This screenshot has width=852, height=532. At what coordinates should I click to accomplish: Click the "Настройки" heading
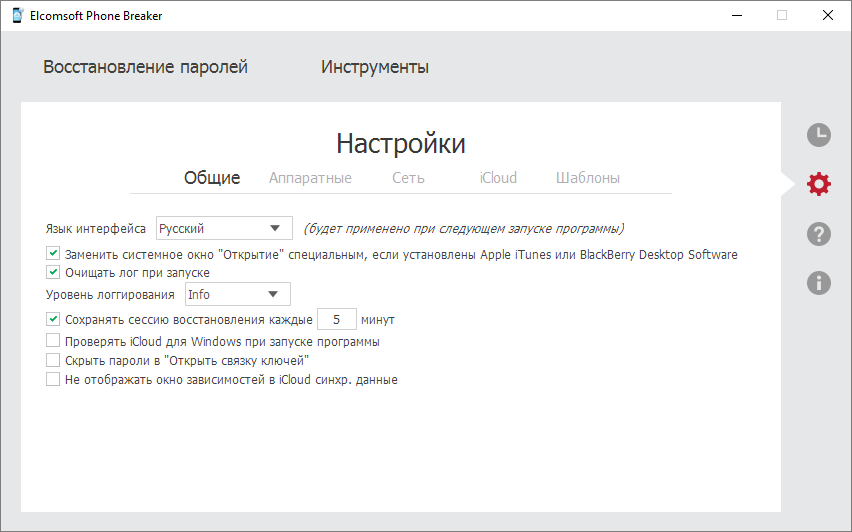(401, 144)
